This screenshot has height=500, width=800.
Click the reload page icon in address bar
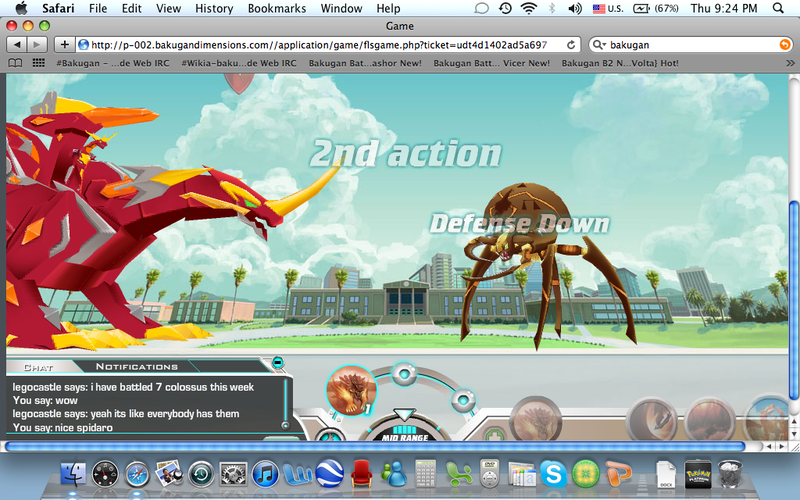point(571,45)
